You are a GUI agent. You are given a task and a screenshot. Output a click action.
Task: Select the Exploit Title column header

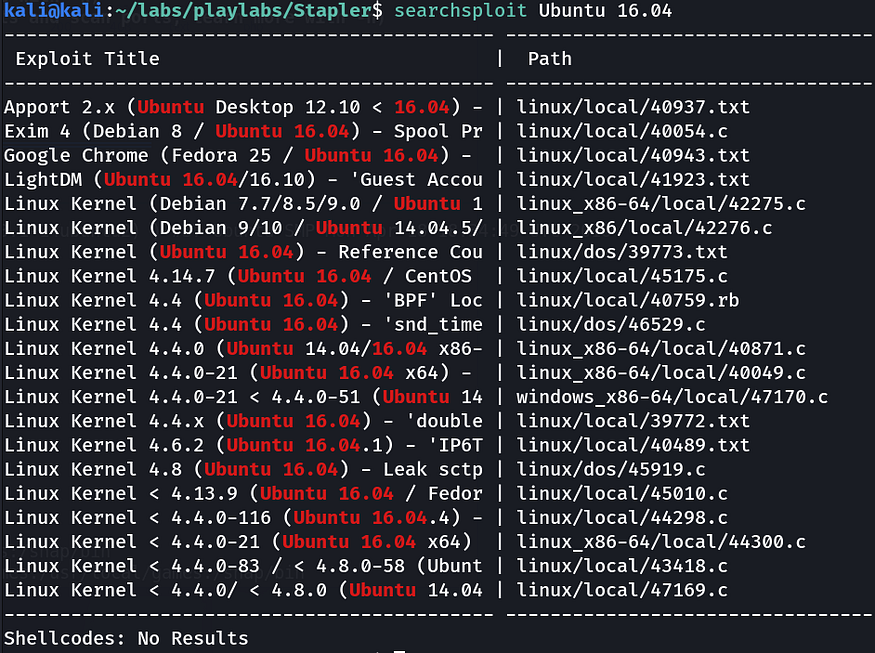tap(88, 59)
